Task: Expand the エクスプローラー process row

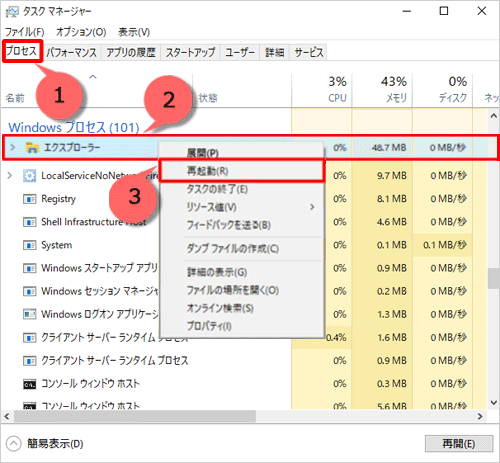Action: [x=13, y=147]
